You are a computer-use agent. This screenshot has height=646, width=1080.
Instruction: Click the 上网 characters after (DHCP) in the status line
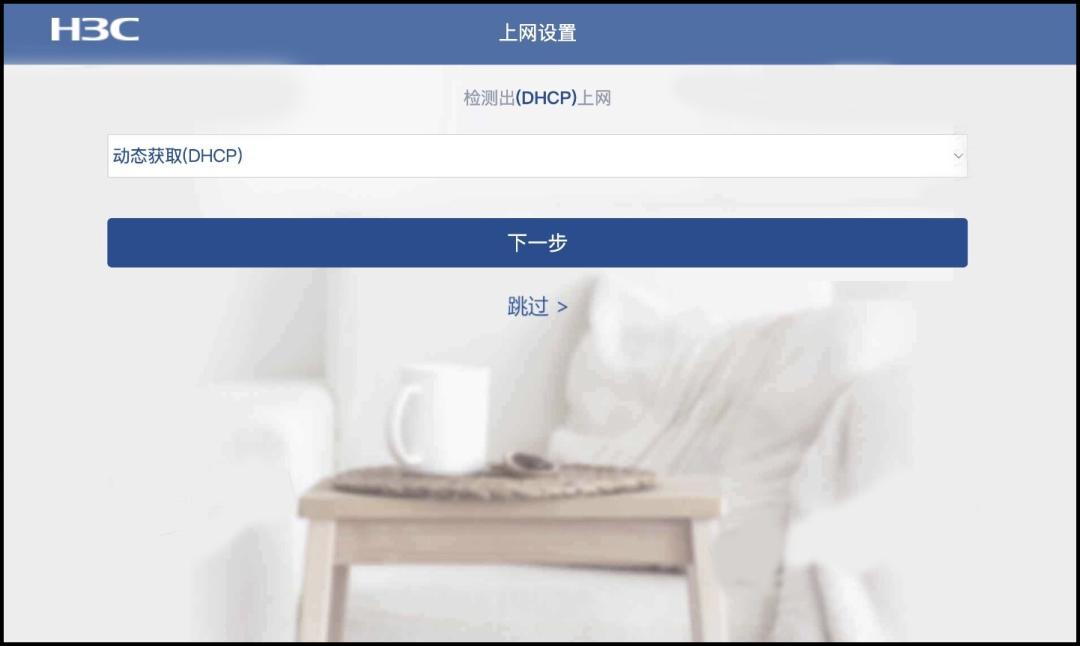pos(594,98)
